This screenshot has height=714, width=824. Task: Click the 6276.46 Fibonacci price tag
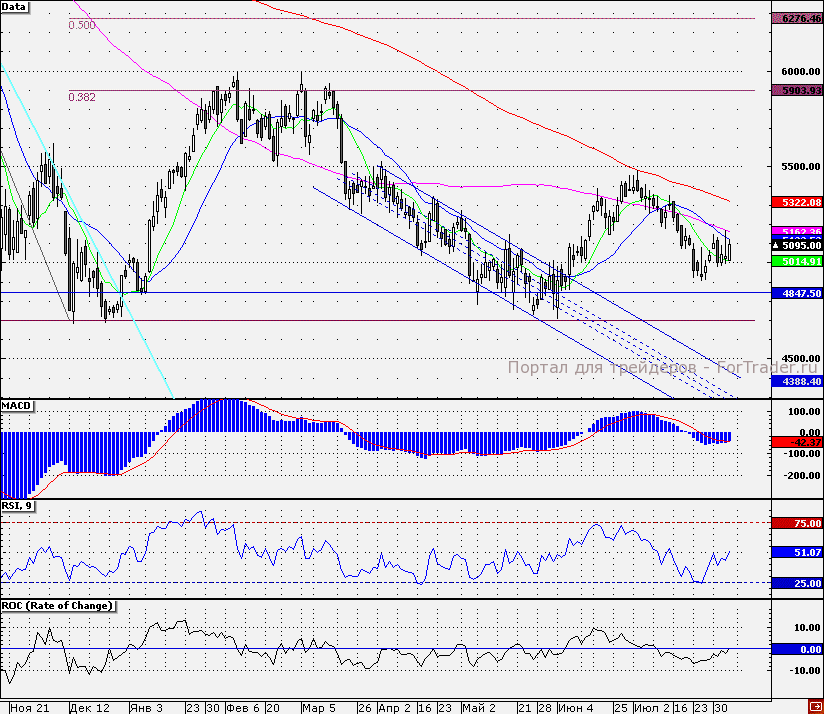pos(797,18)
